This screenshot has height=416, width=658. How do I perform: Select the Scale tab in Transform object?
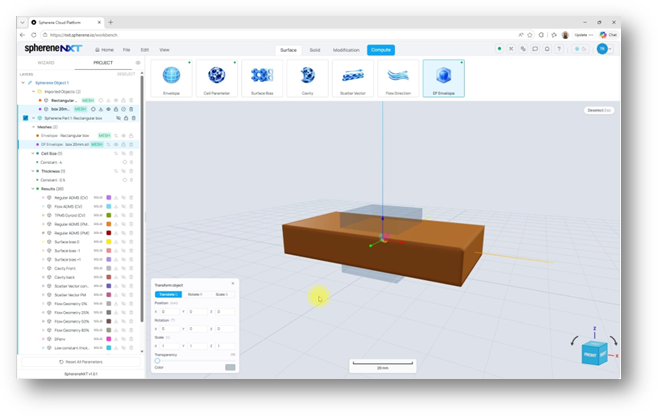[221, 295]
